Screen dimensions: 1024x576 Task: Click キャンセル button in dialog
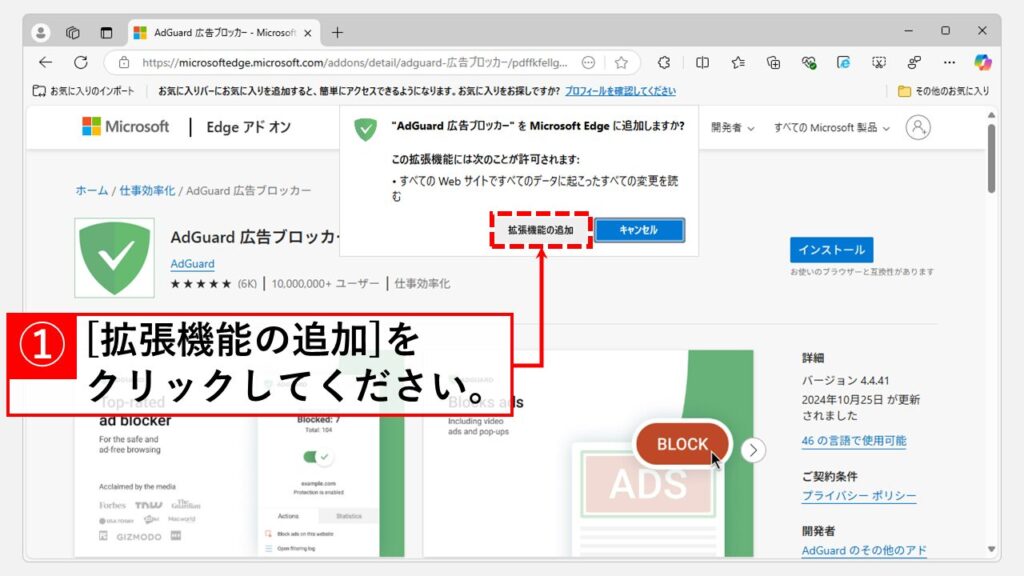point(639,230)
